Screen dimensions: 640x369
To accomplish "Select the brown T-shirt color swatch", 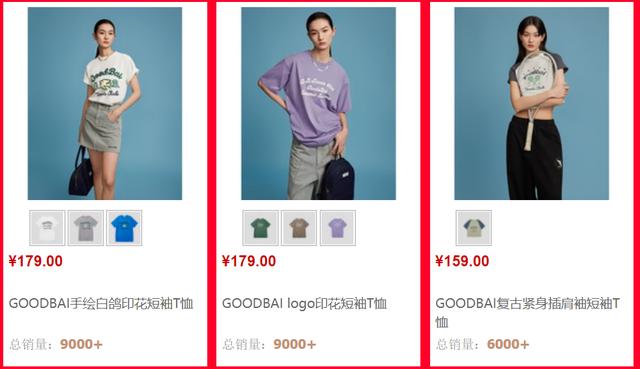I will (299, 228).
